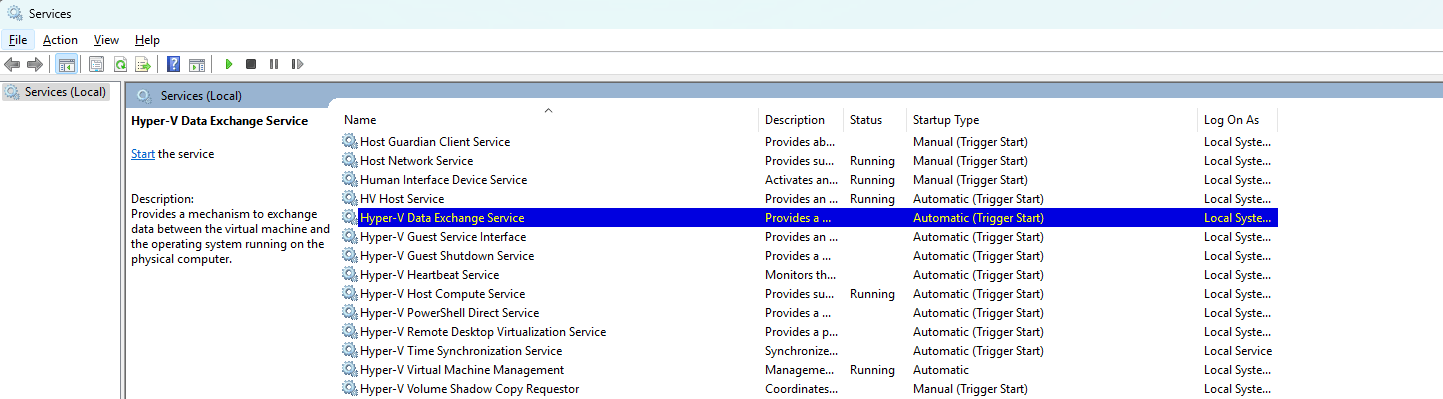The image size is (1443, 399).
Task: Select Hyper-V Host Compute Service name
Action: click(x=443, y=294)
